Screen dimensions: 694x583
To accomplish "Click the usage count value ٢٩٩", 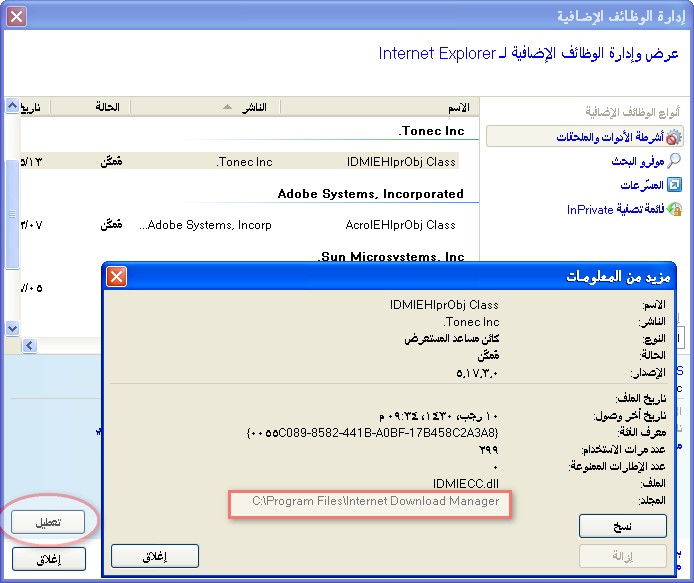I will pyautogui.click(x=489, y=450).
